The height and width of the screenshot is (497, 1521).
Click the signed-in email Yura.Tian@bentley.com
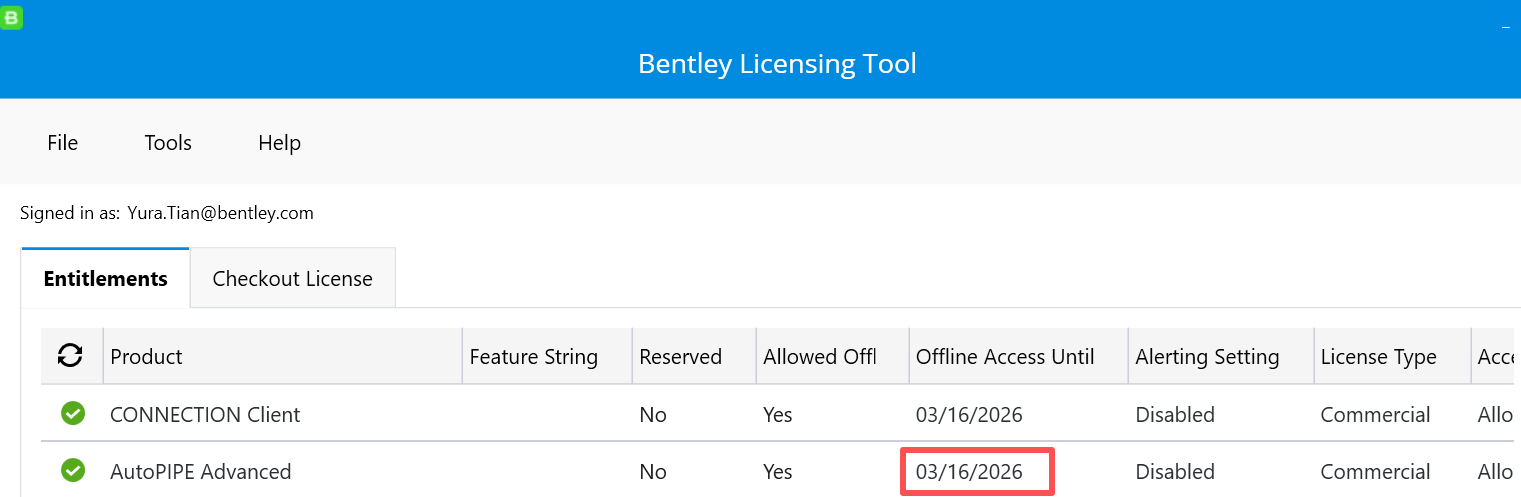pos(220,213)
